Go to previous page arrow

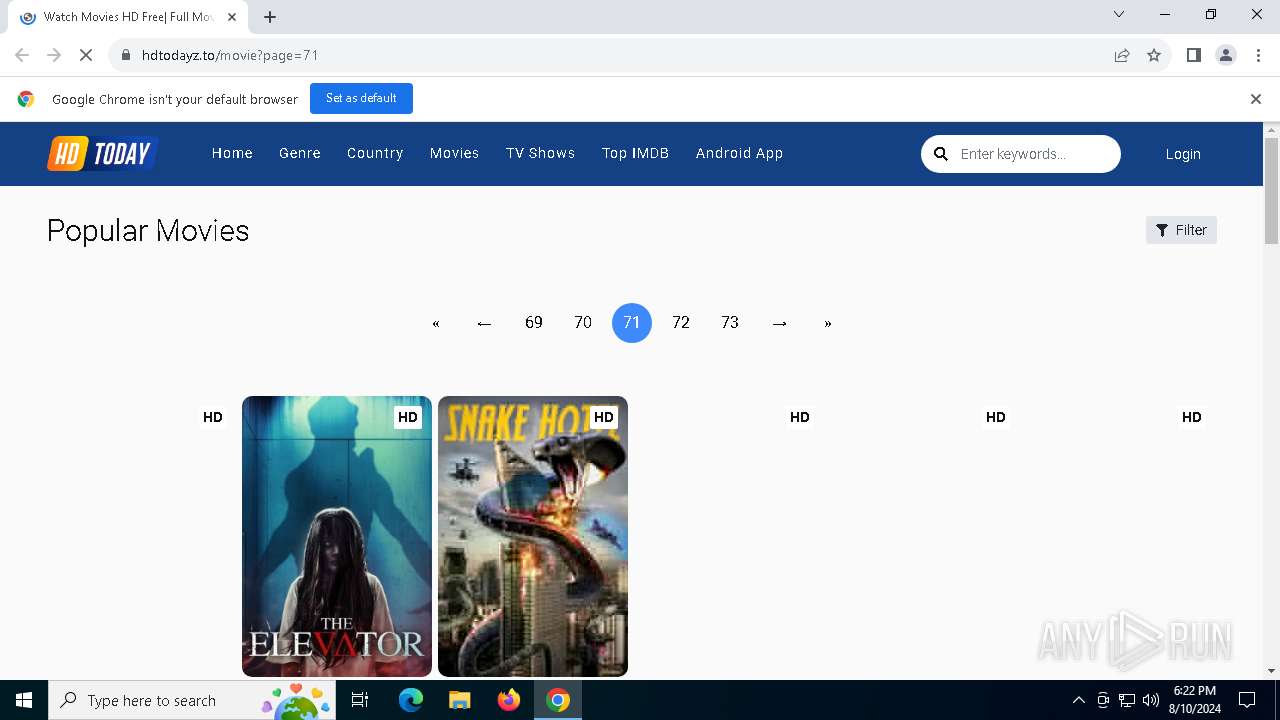[485, 323]
